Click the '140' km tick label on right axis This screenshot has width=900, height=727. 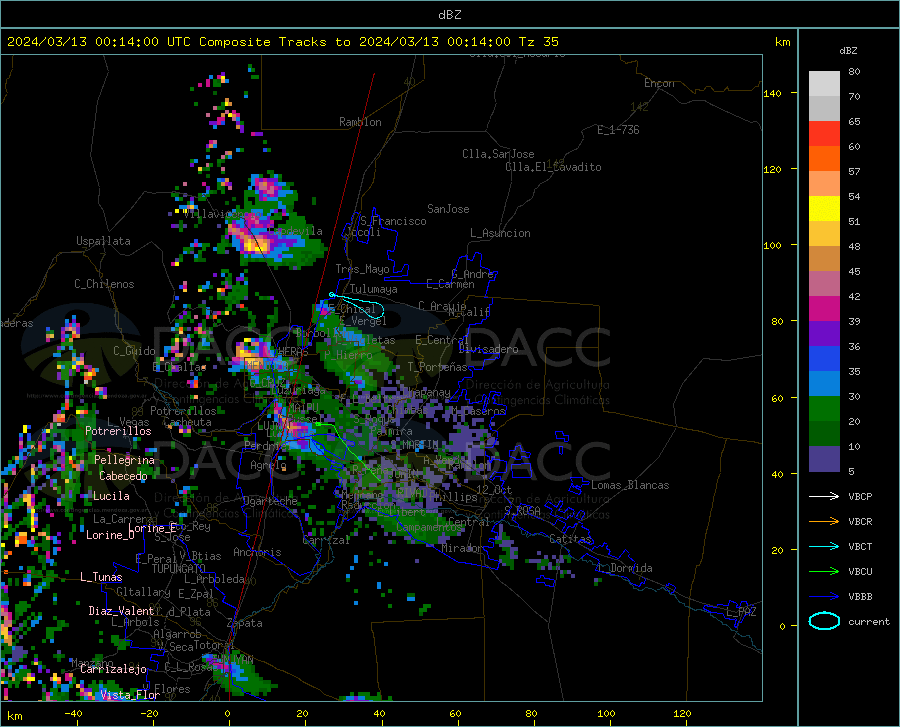click(x=772, y=93)
